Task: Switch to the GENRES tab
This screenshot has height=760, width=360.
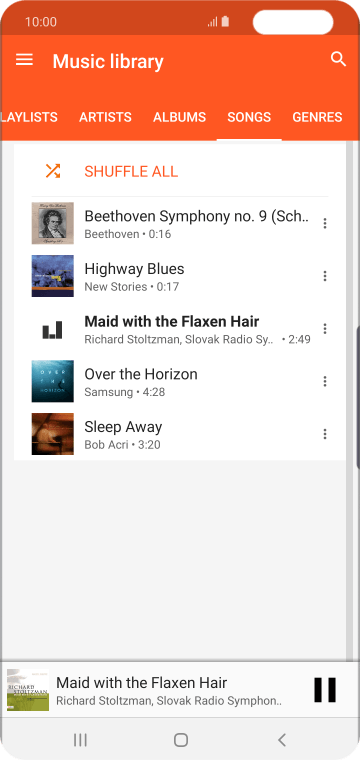Action: point(317,117)
